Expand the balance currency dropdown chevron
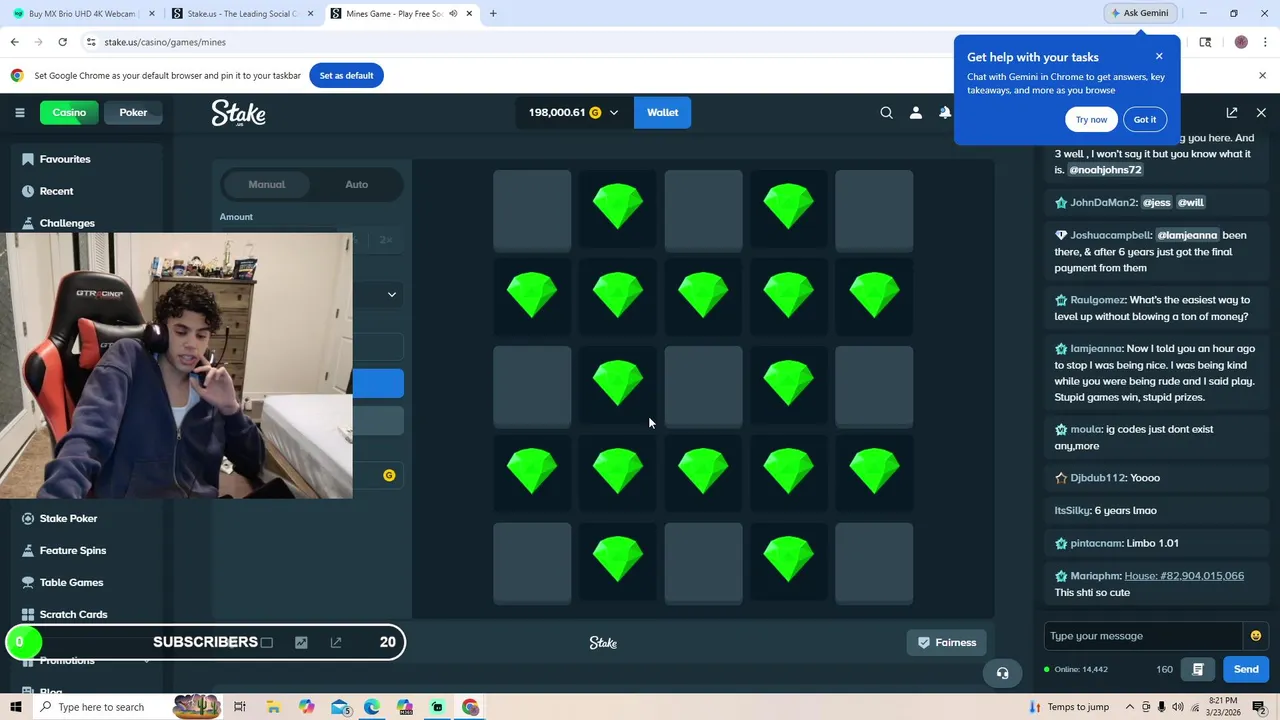 click(x=614, y=113)
